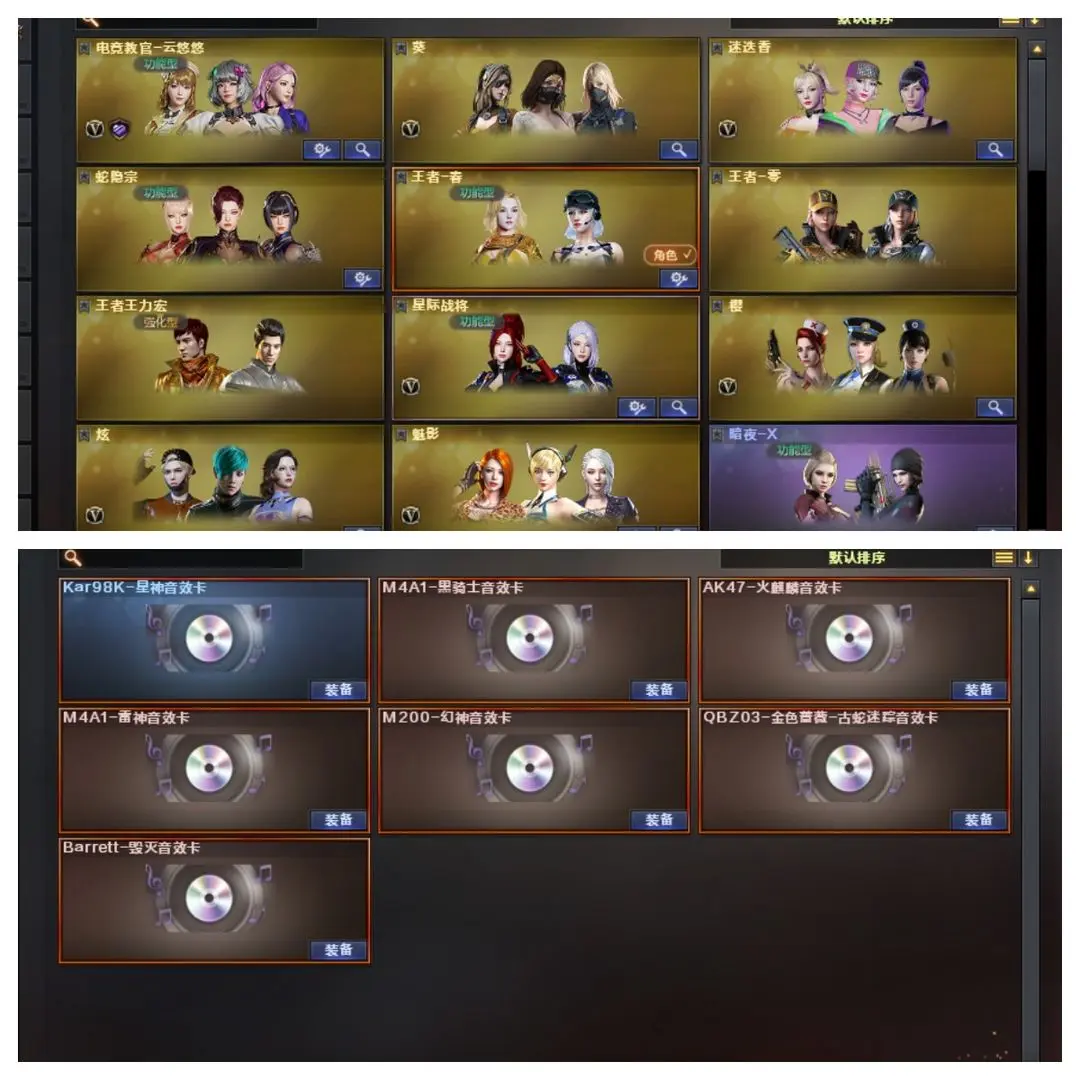Screen dimensions: 1080x1080
Task: Click magnifier icon on 迷迭香 character card
Action: coord(995,149)
